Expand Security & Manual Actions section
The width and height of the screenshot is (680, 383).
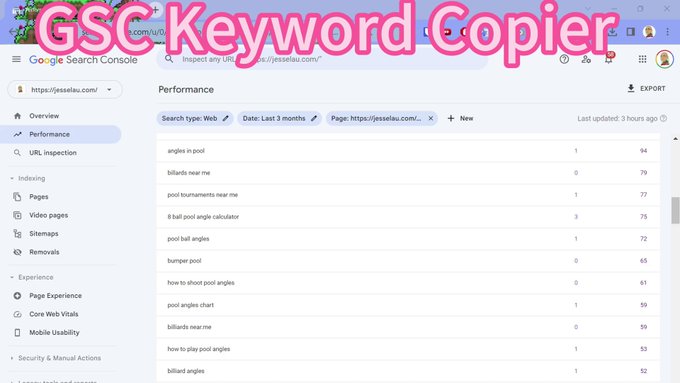pyautogui.click(x=56, y=358)
